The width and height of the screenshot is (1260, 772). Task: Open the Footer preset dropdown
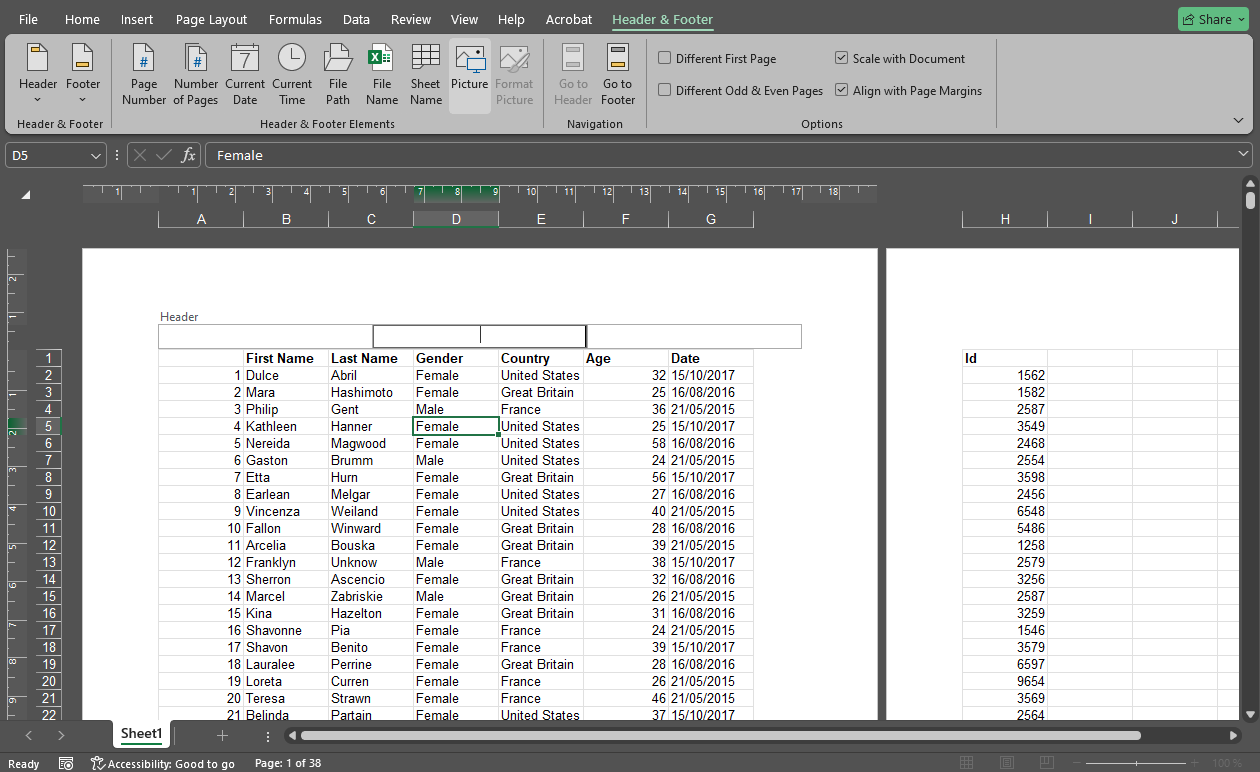pyautogui.click(x=83, y=74)
